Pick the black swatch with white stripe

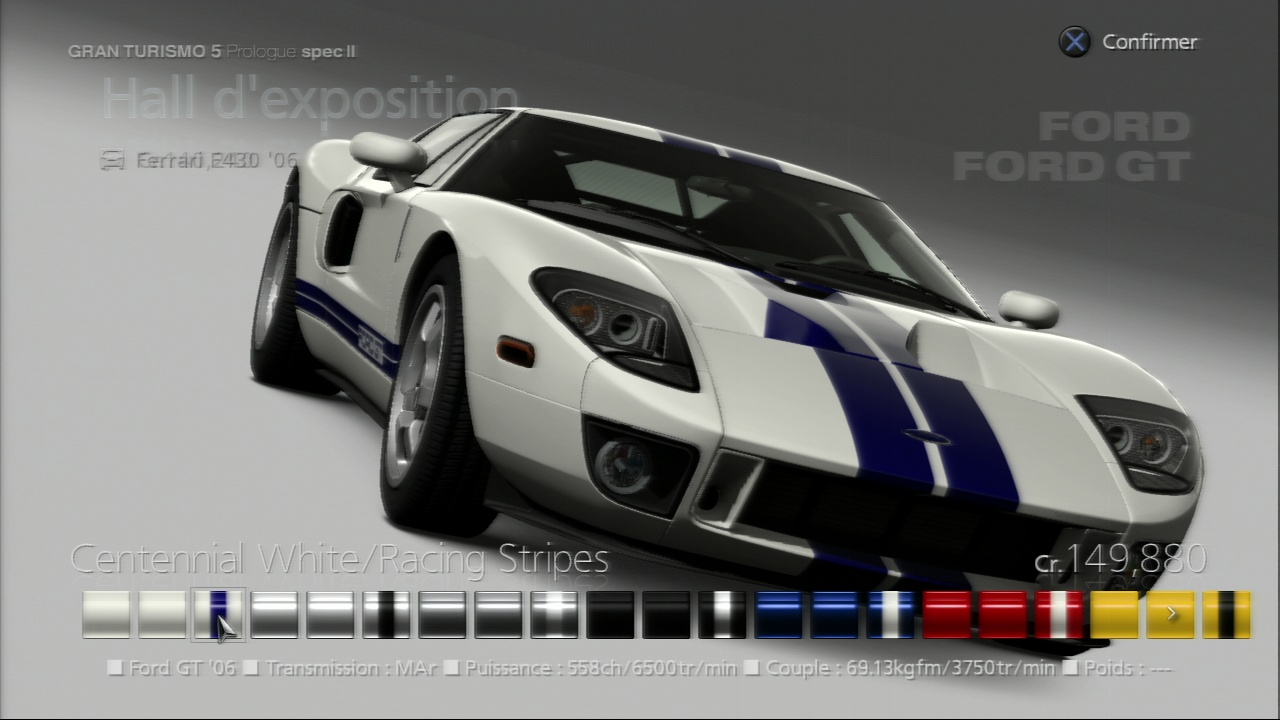coord(722,614)
